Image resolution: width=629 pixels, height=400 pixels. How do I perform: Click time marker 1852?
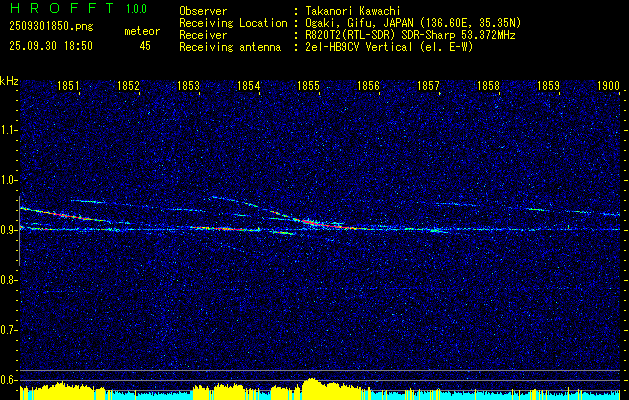(128, 85)
